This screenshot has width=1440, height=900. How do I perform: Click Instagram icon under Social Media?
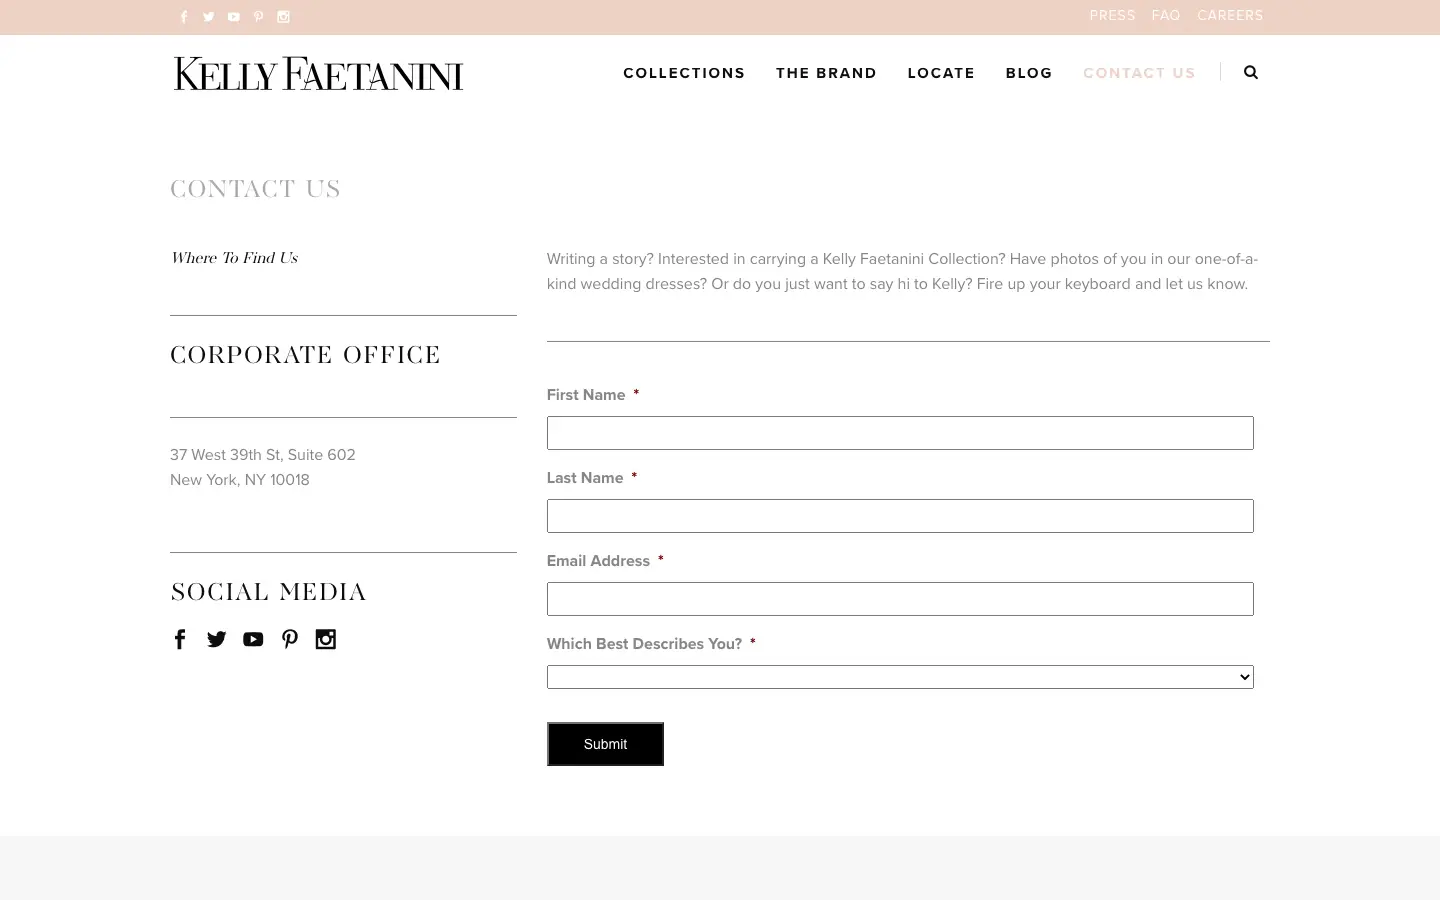[326, 639]
